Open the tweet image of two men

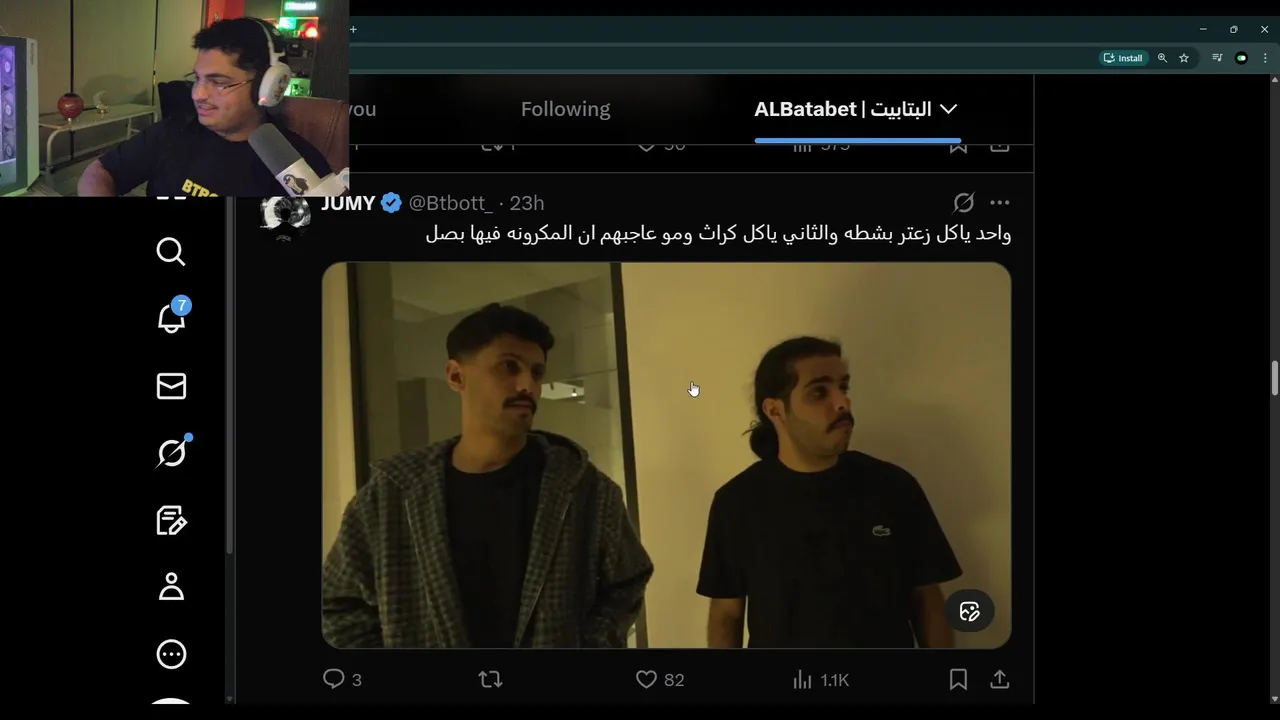[666, 455]
